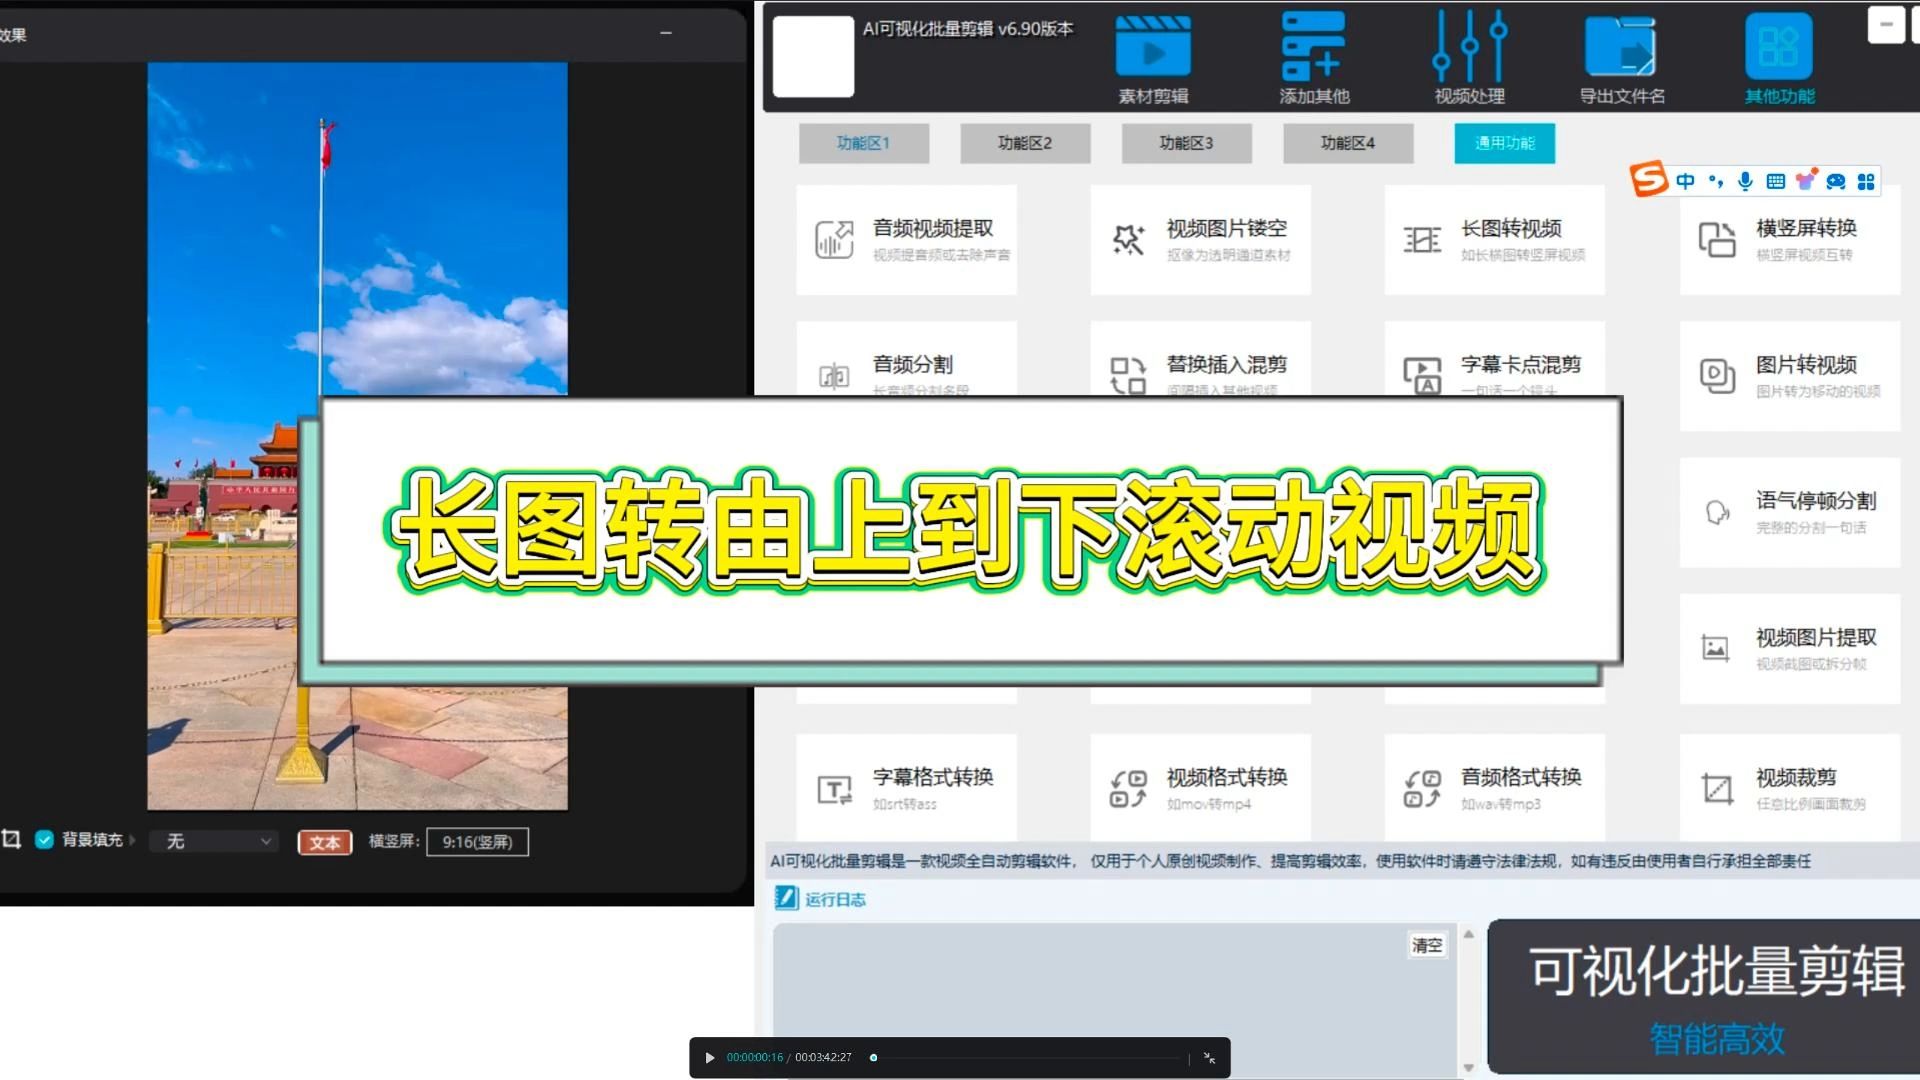This screenshot has height=1080, width=1920.
Task: Click the 长图转视频 icon
Action: coord(1422,240)
